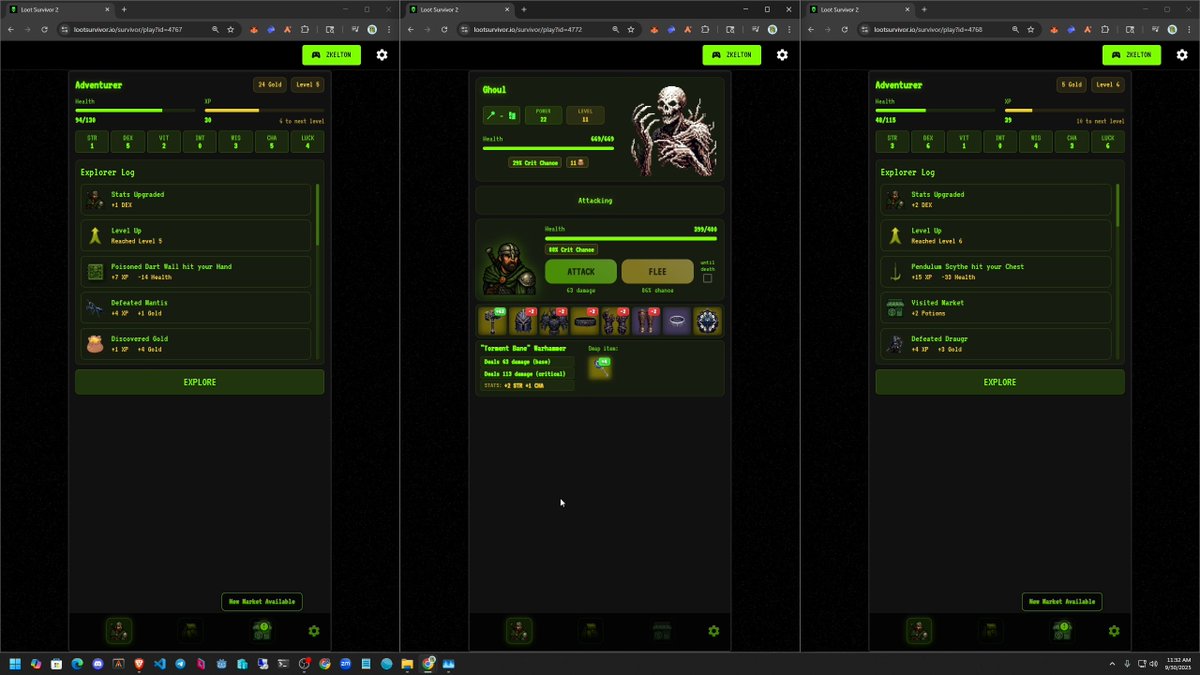
Task: Select adventurer tab in left window's bottom nav
Action: pos(119,631)
